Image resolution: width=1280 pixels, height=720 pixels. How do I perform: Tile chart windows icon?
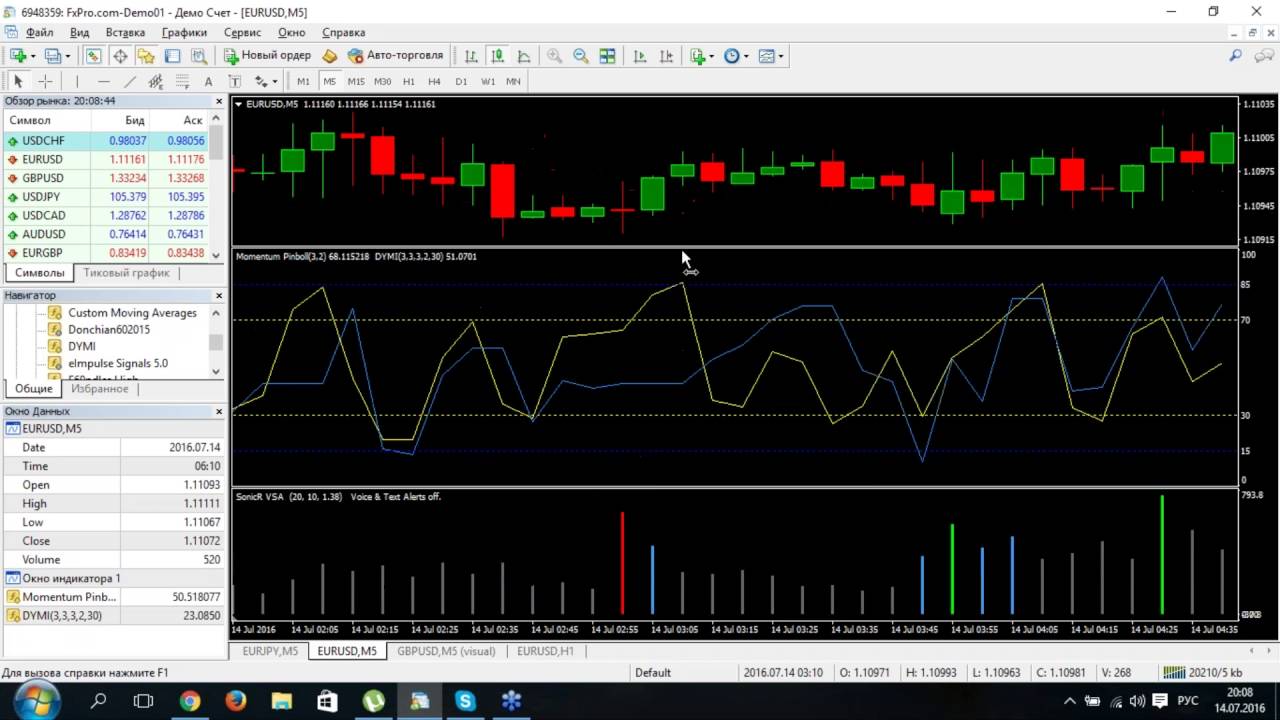coord(607,56)
